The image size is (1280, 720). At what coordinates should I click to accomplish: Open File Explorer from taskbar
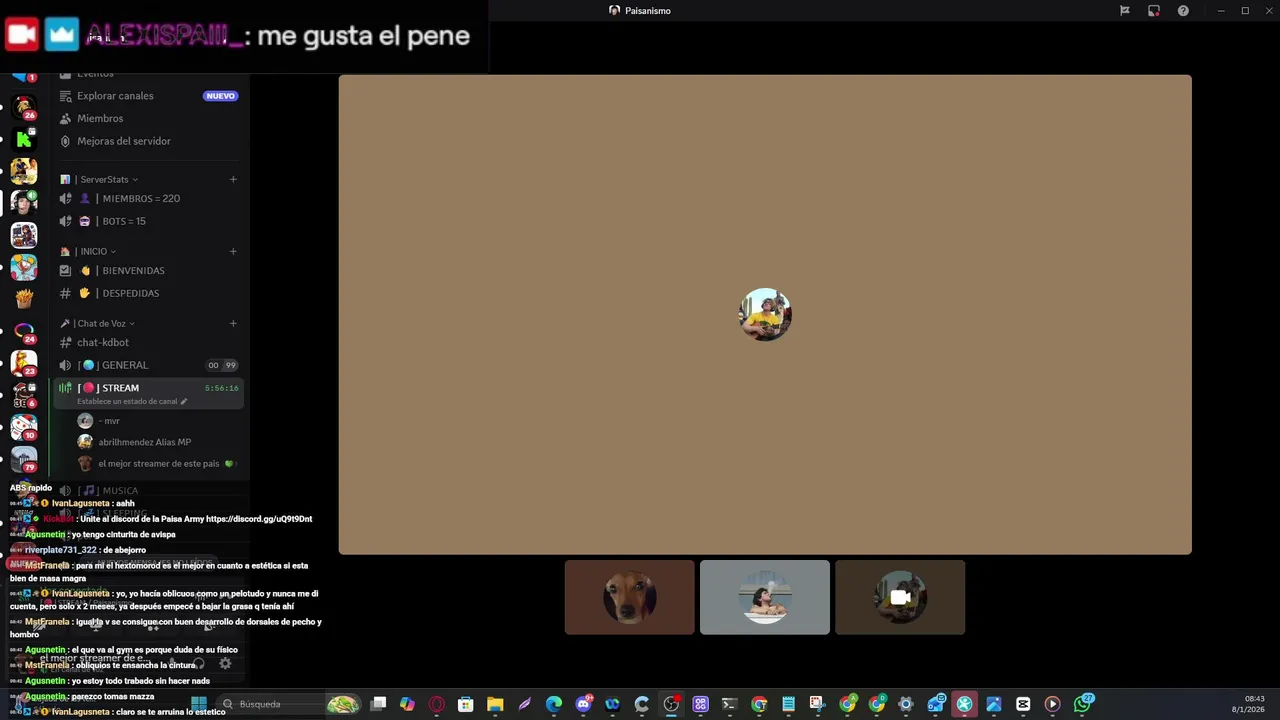(495, 704)
